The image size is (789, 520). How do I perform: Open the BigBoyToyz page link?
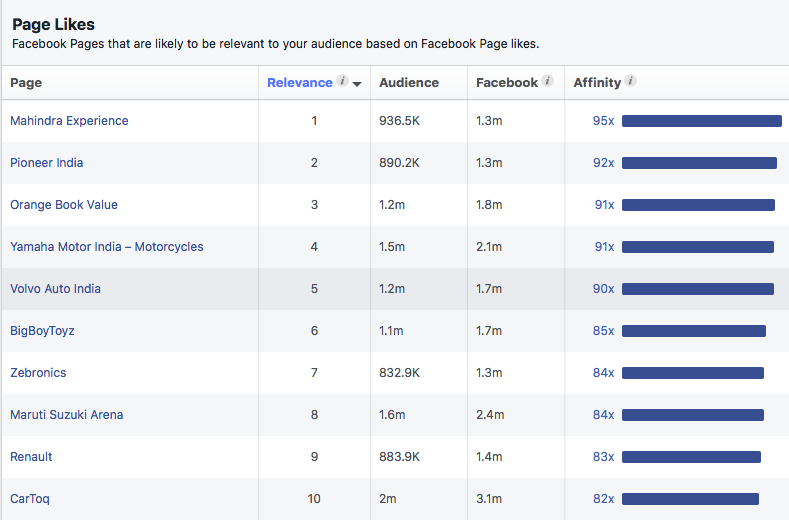point(42,331)
